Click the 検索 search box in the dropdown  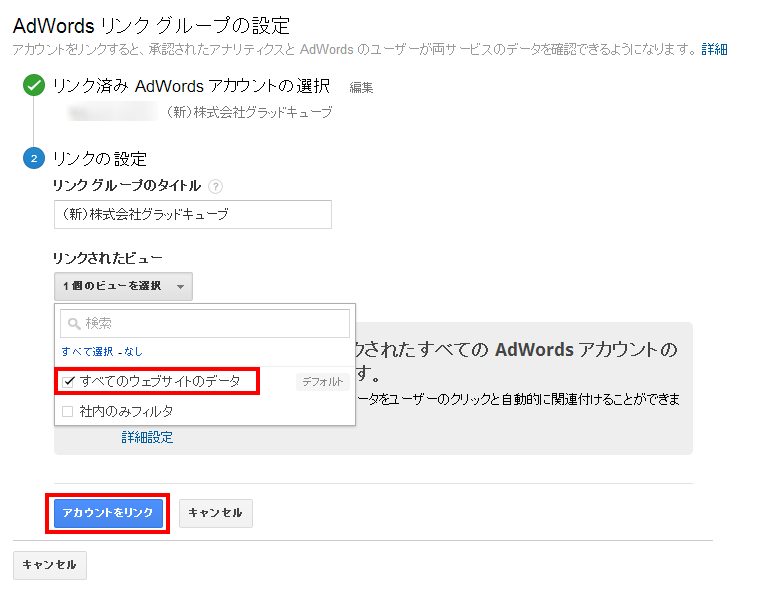point(205,323)
